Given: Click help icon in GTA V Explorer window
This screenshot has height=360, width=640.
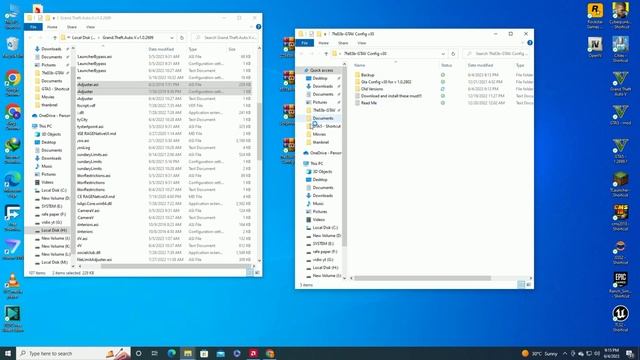Looking at the screenshot, I should tap(258, 27).
